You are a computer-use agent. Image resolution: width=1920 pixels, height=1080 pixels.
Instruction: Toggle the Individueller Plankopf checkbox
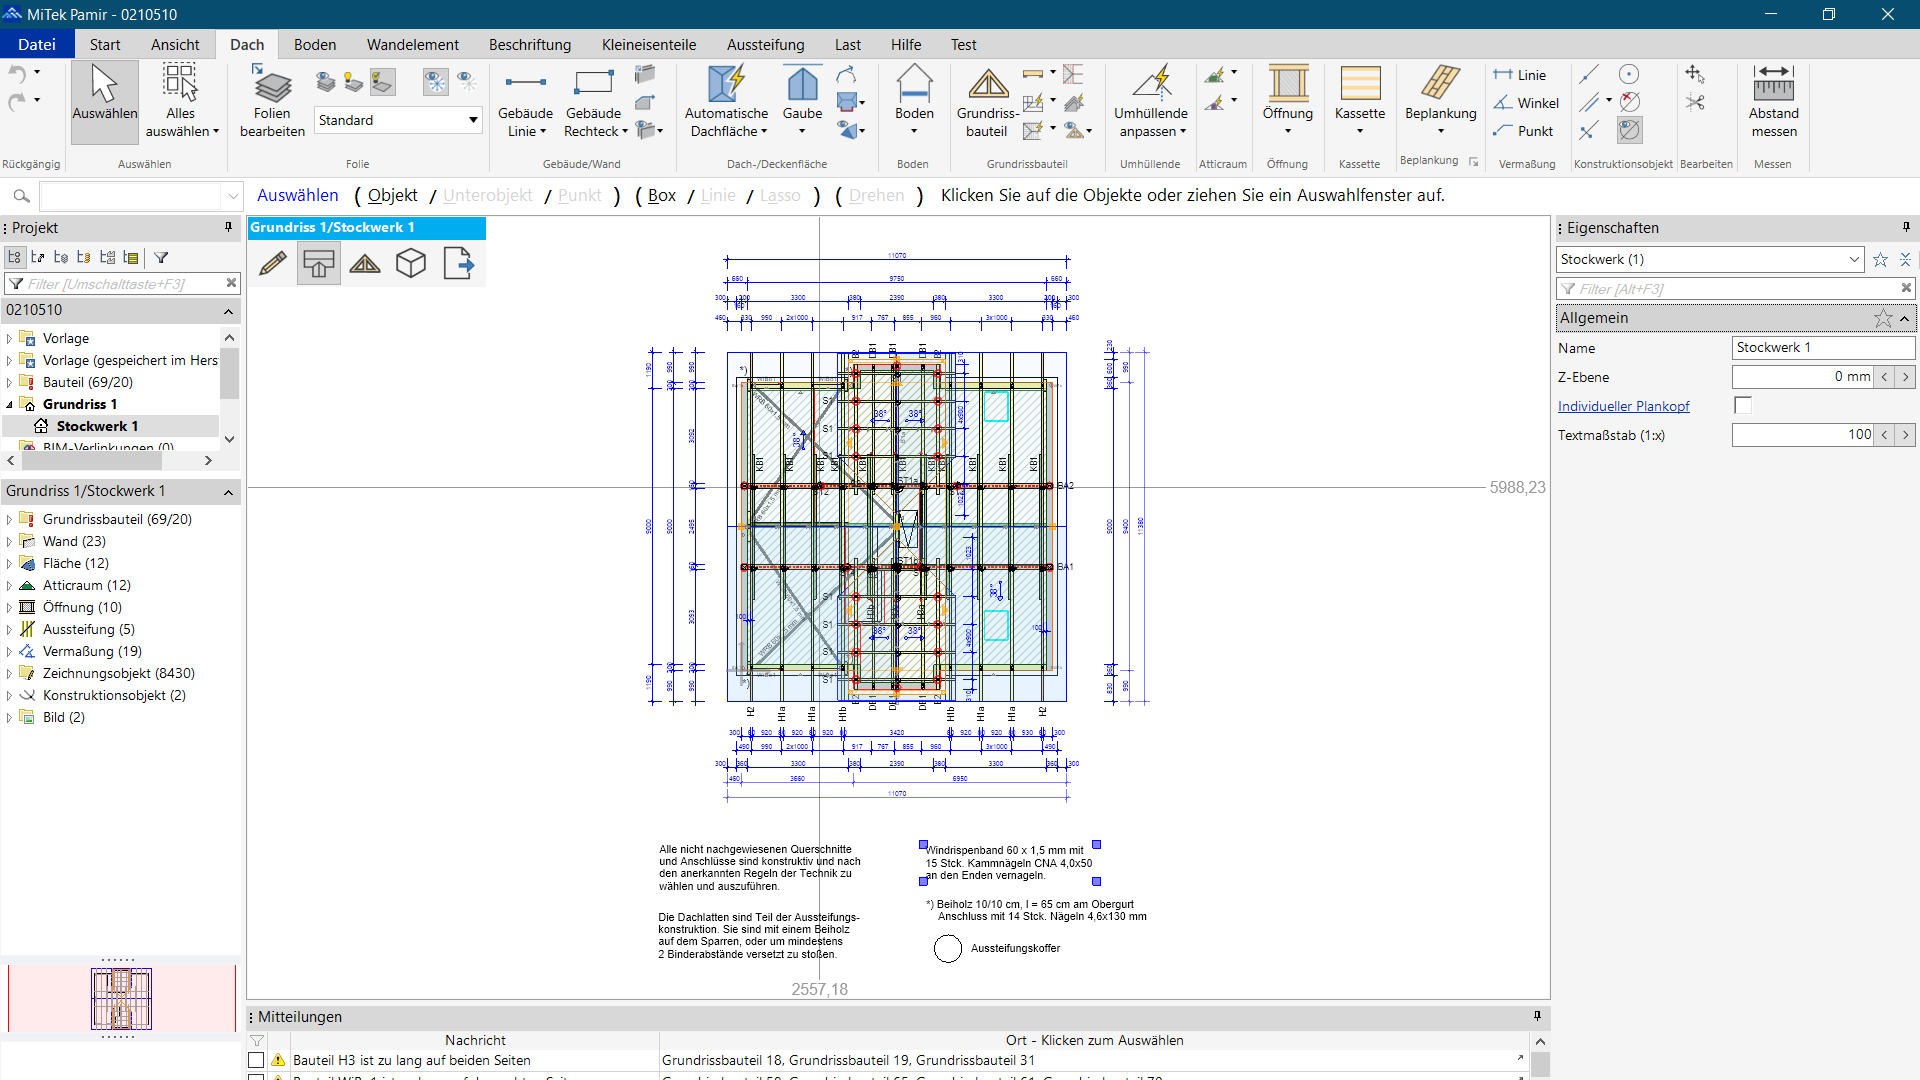point(1743,405)
